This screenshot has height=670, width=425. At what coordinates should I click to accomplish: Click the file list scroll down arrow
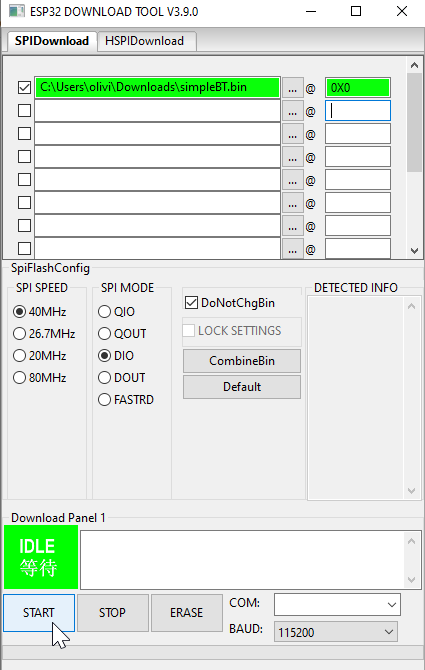pos(414,251)
